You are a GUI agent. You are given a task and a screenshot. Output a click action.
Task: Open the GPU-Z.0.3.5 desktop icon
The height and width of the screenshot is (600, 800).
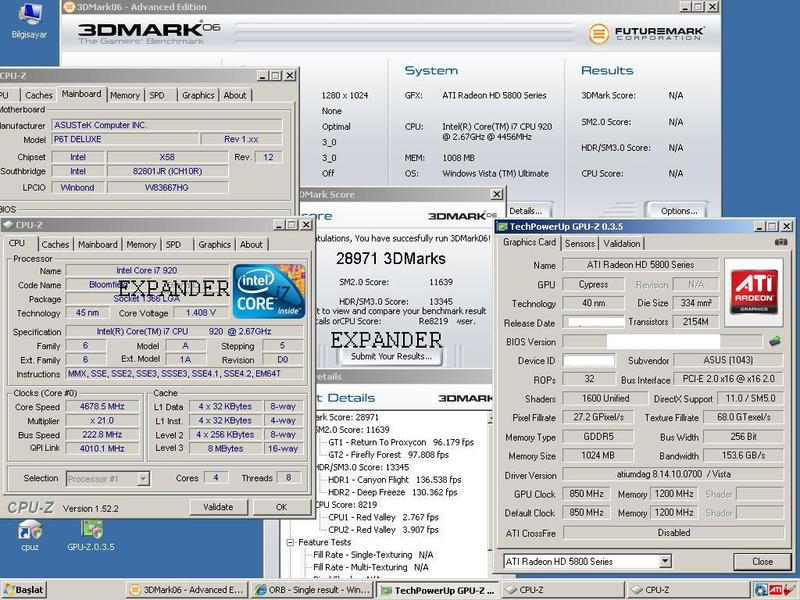click(91, 536)
